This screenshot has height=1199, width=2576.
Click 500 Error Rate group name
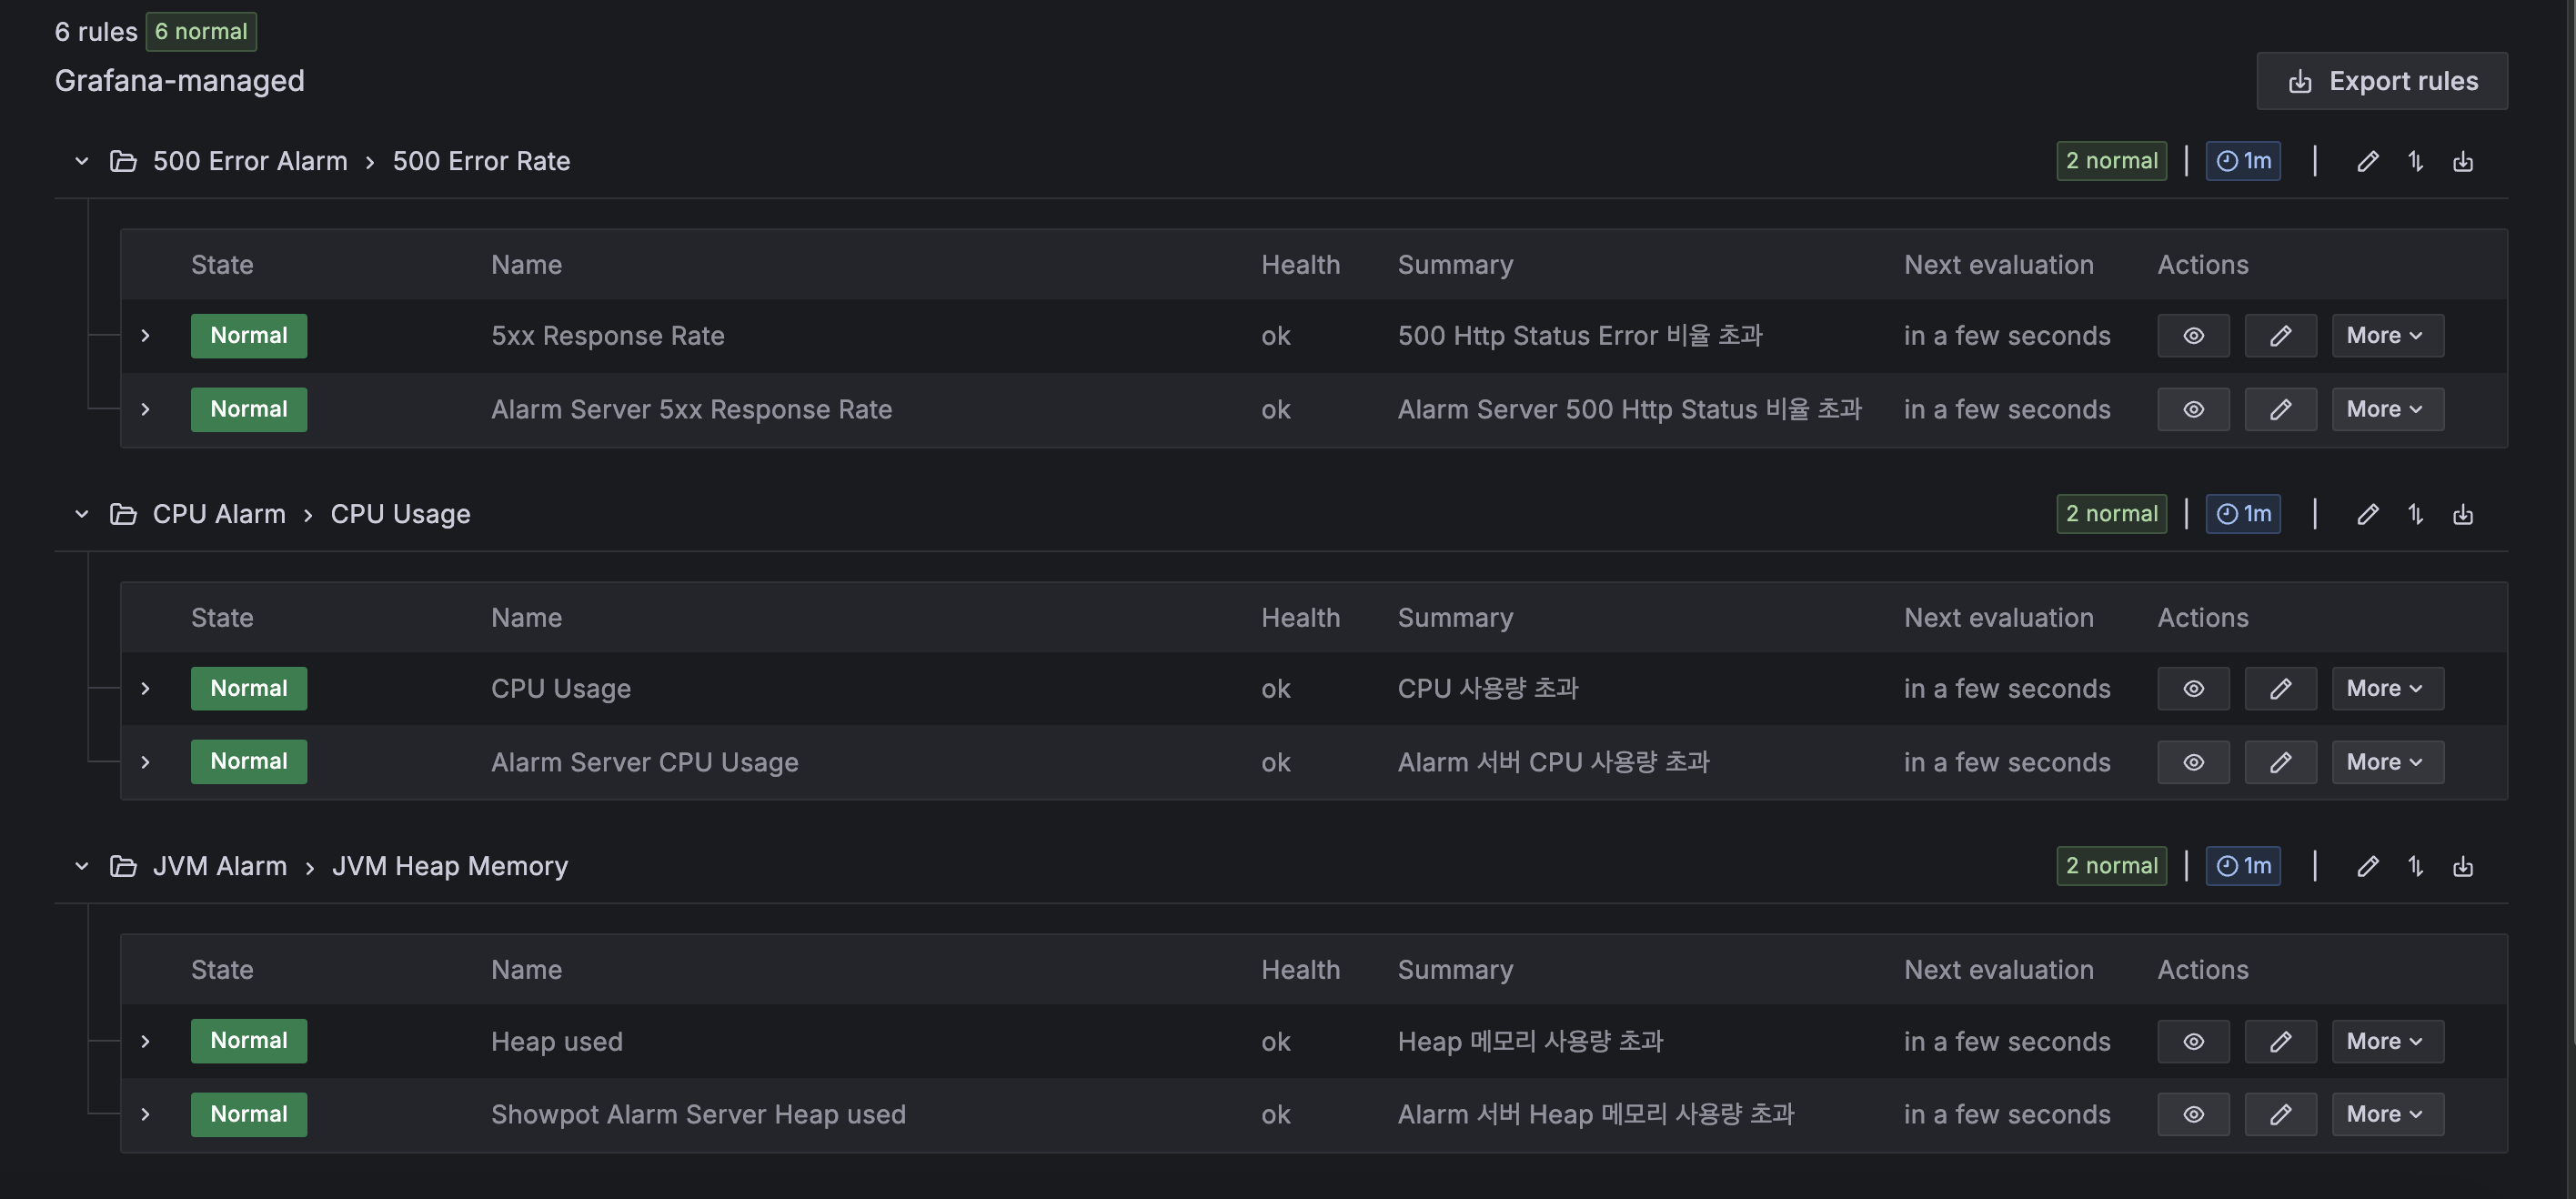[x=481, y=161]
